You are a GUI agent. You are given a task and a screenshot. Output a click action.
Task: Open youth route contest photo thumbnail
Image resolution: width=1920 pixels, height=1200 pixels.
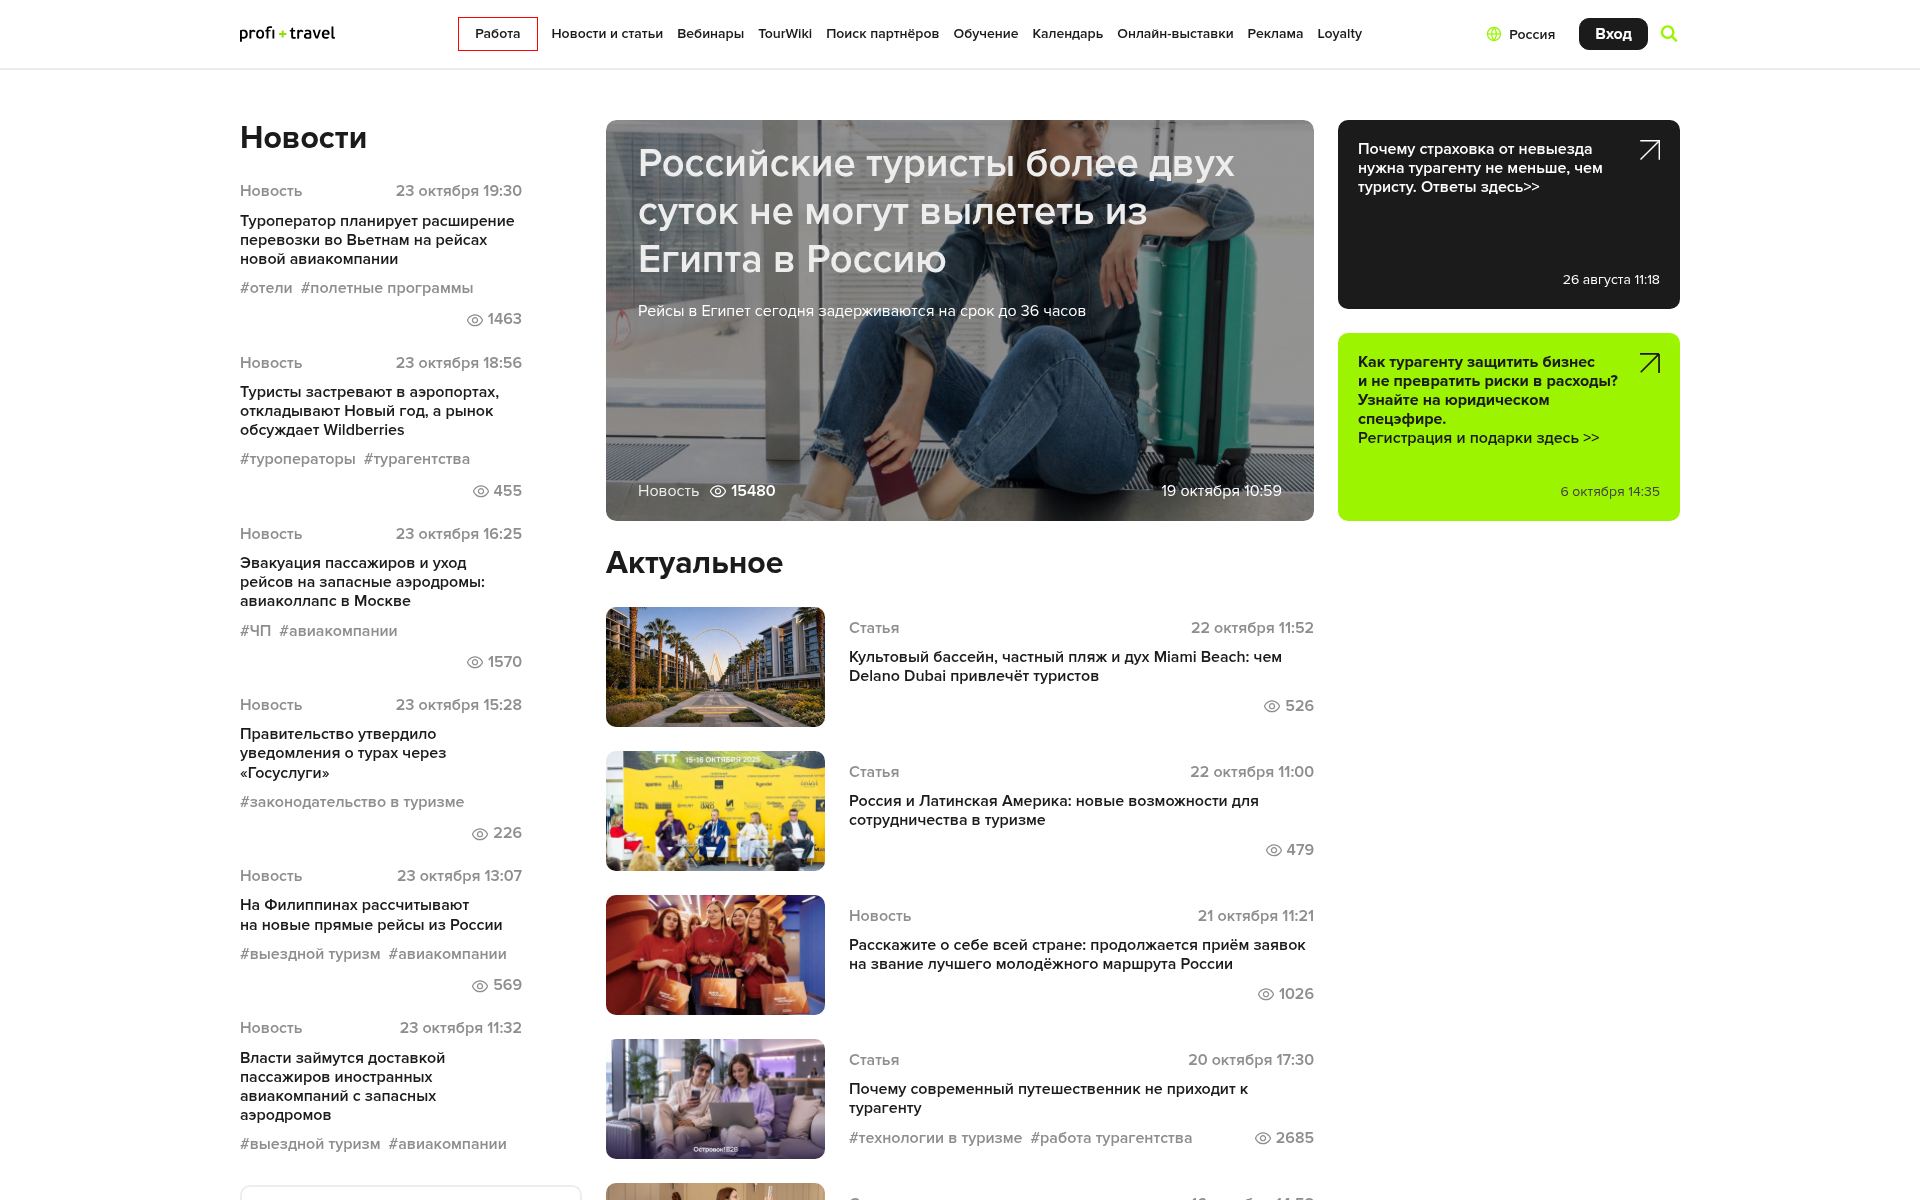click(715, 955)
